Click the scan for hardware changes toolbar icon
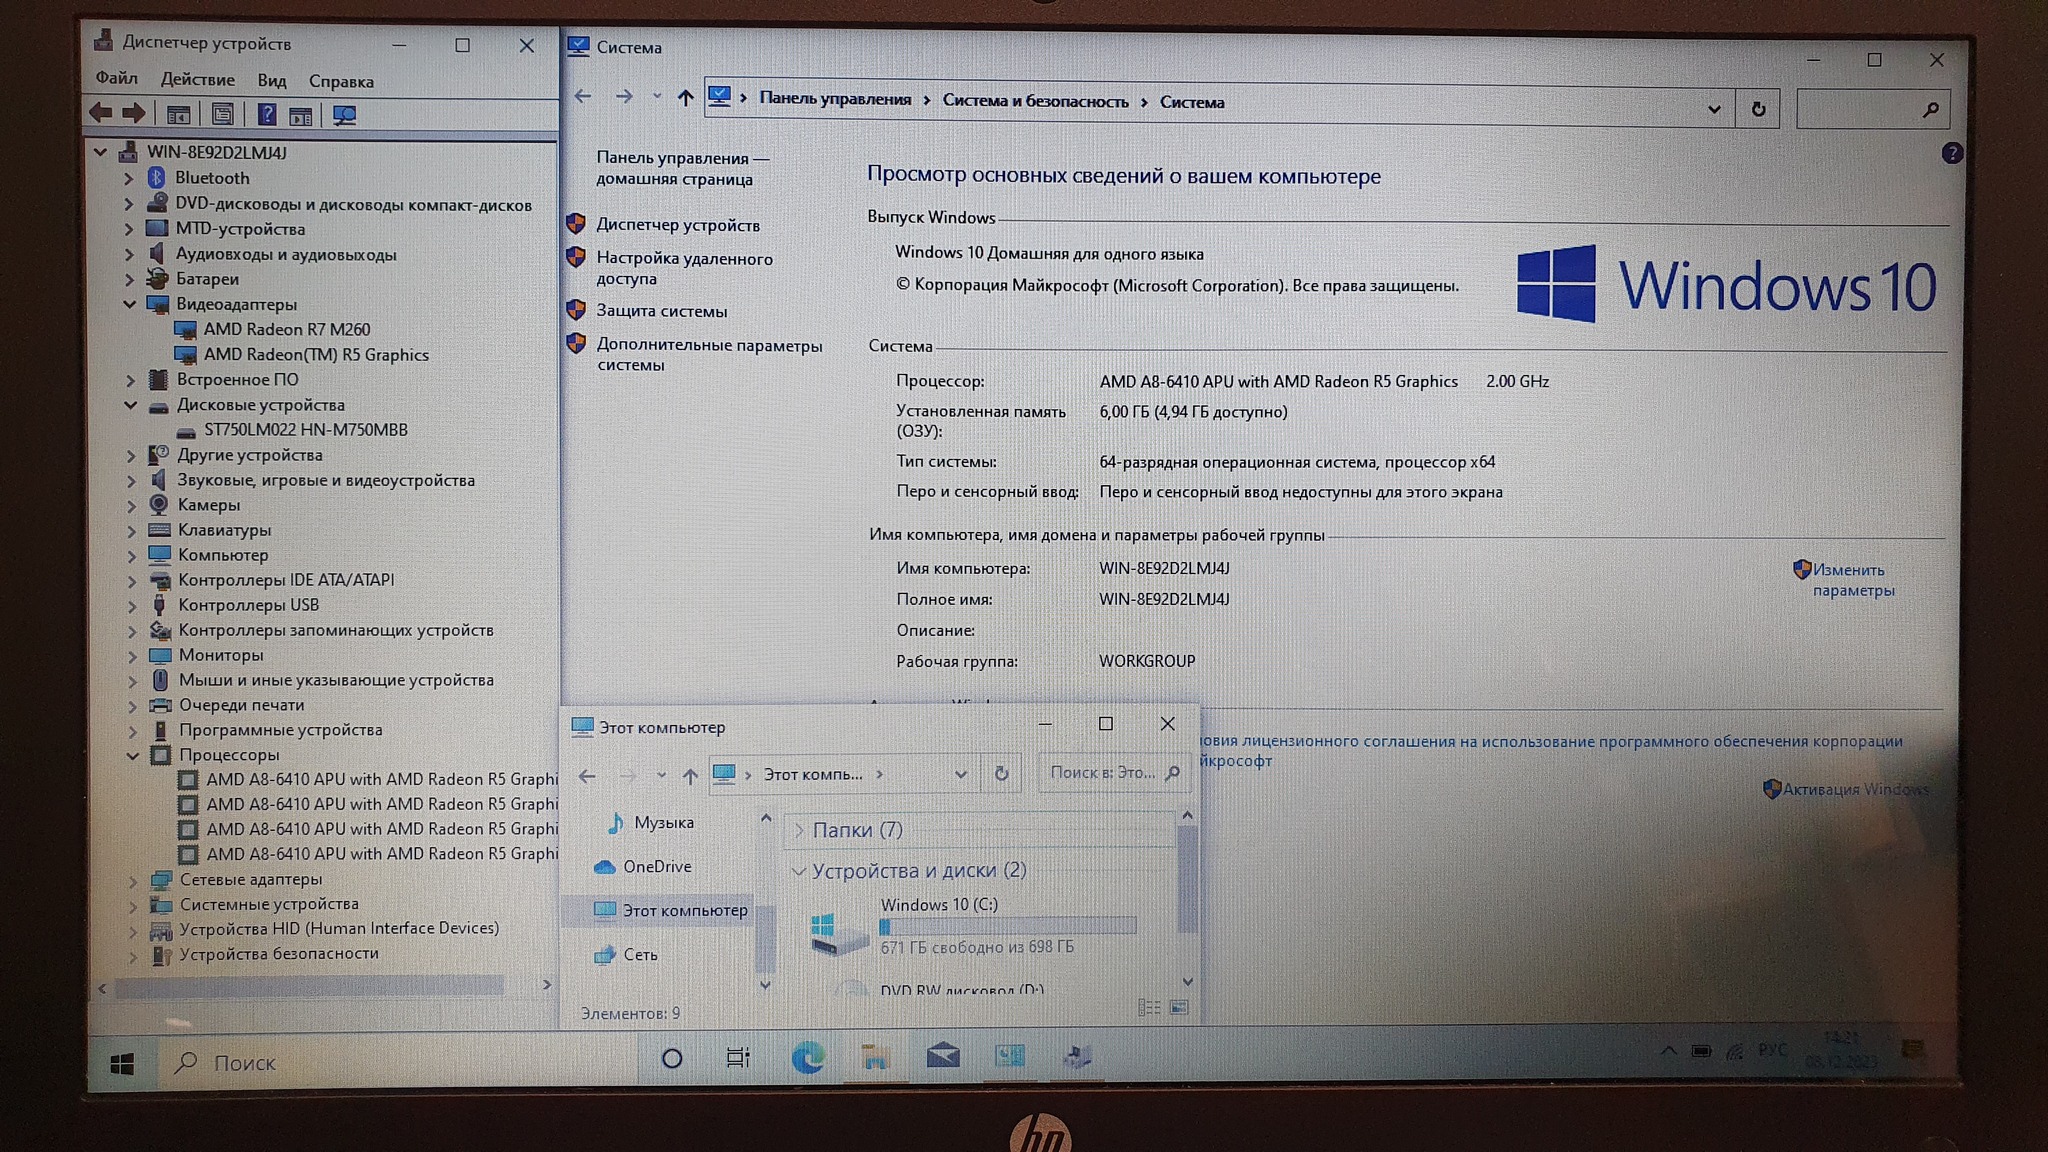2048x1152 pixels. pyautogui.click(x=345, y=115)
